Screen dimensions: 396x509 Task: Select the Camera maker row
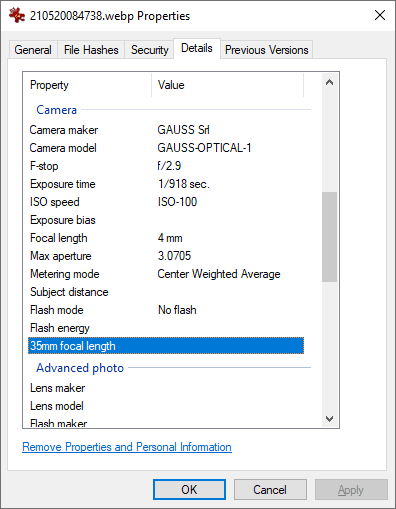(x=166, y=130)
